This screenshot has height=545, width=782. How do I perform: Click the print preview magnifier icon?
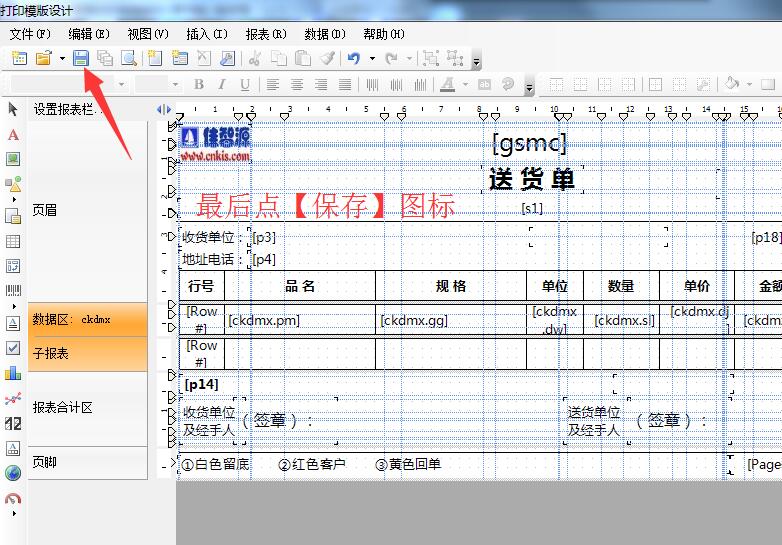point(129,59)
